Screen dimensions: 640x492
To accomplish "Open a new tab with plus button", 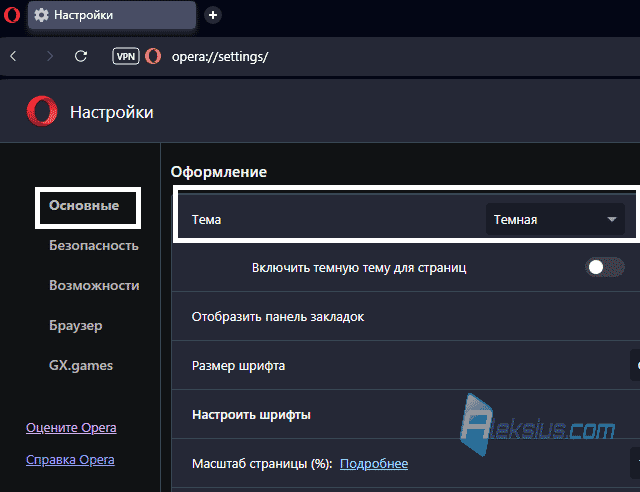I will [x=213, y=15].
